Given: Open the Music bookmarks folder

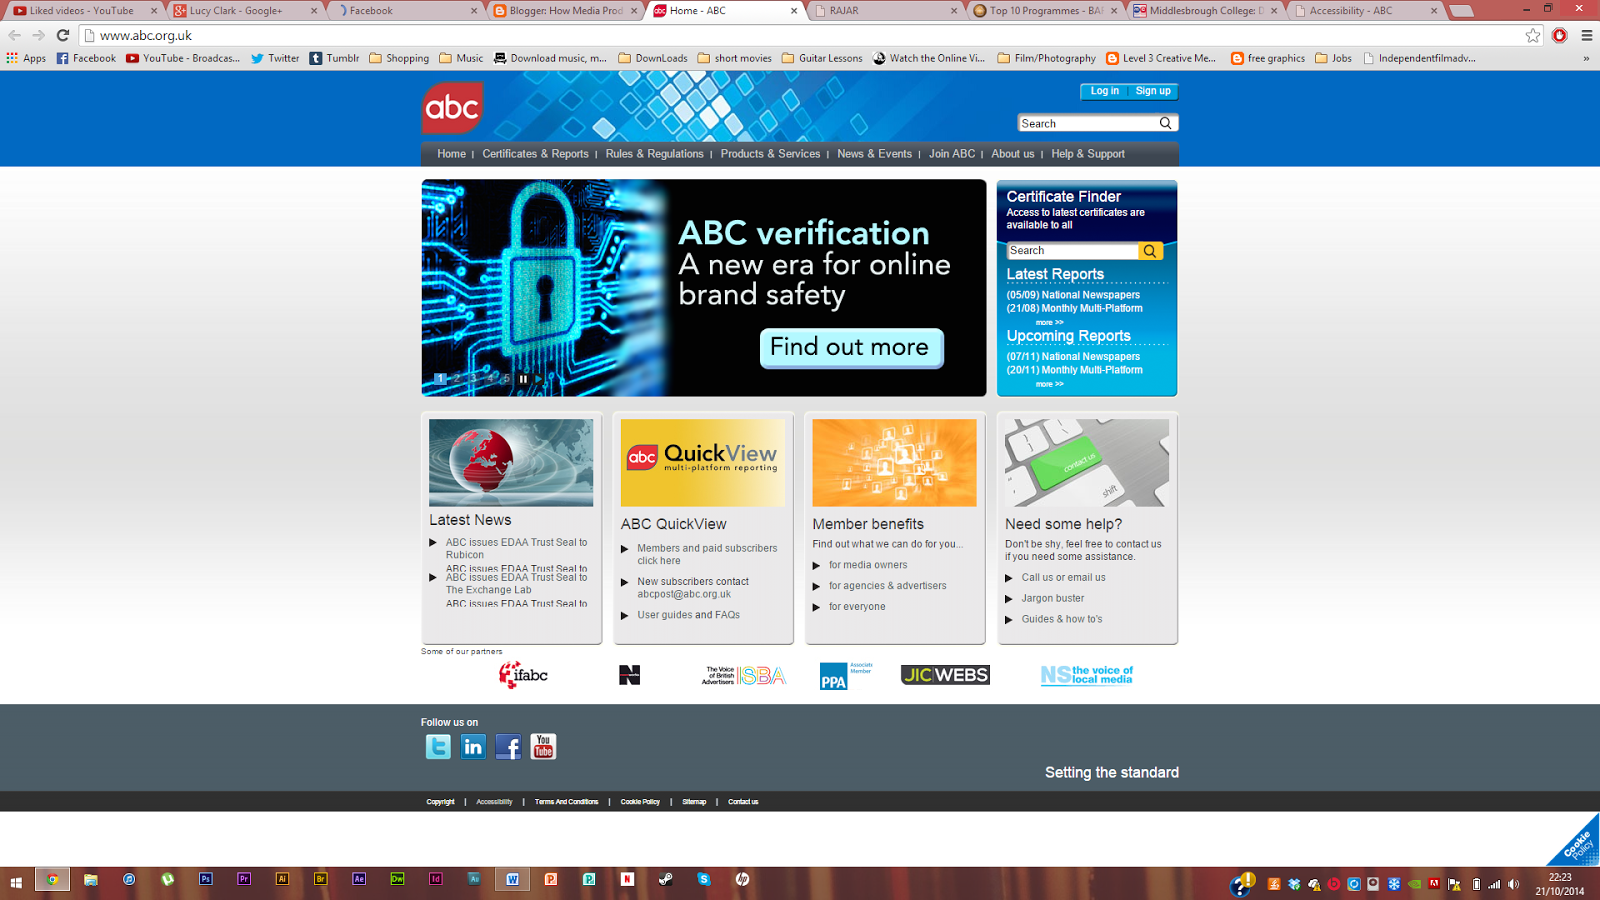Looking at the screenshot, I should point(461,58).
